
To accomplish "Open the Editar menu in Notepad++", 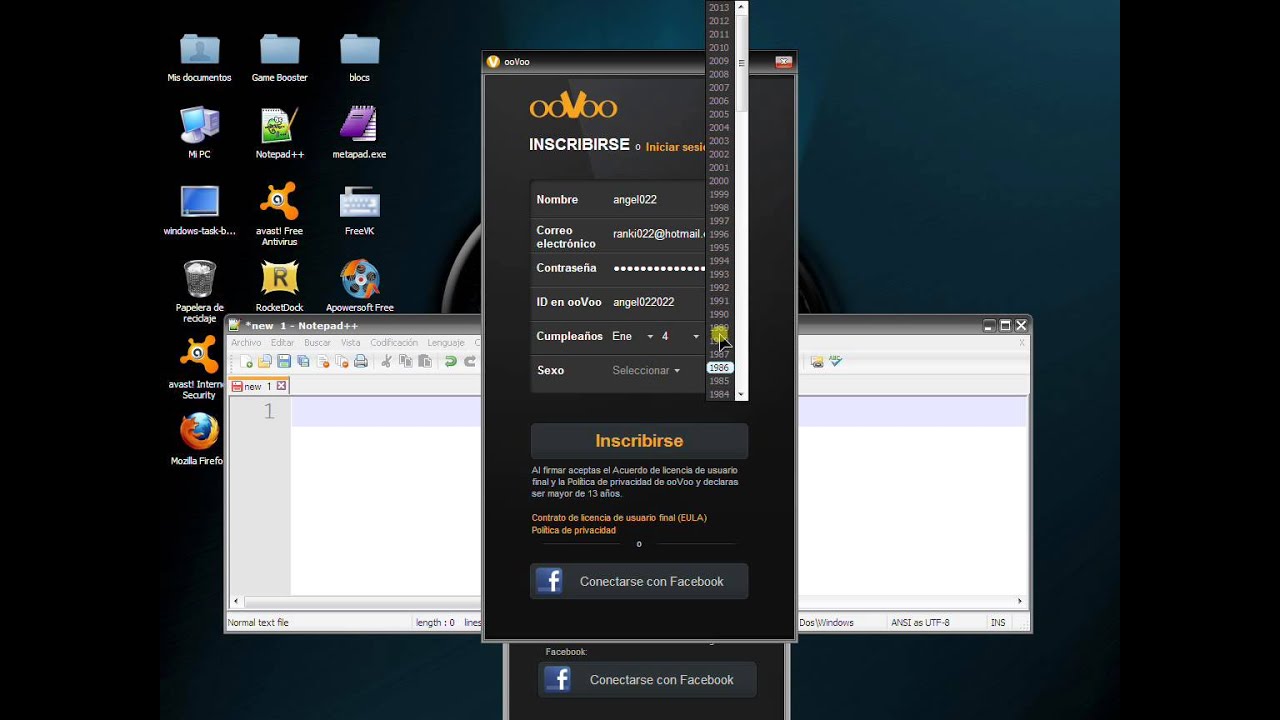I will (283, 343).
